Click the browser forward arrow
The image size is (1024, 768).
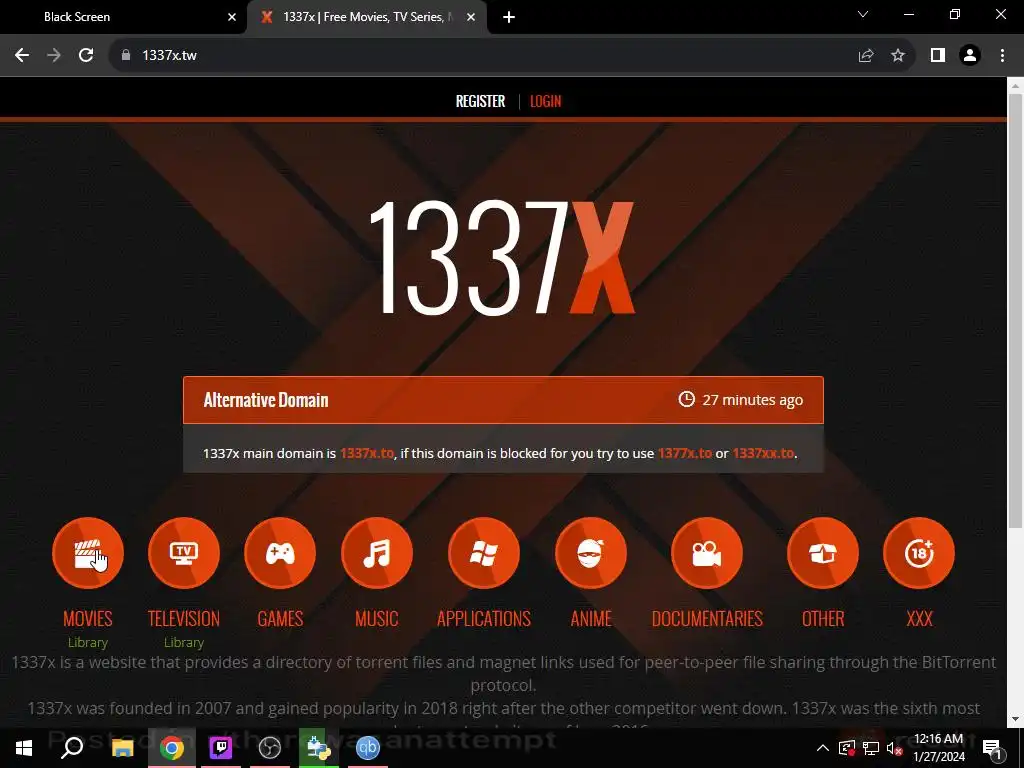[x=54, y=56]
